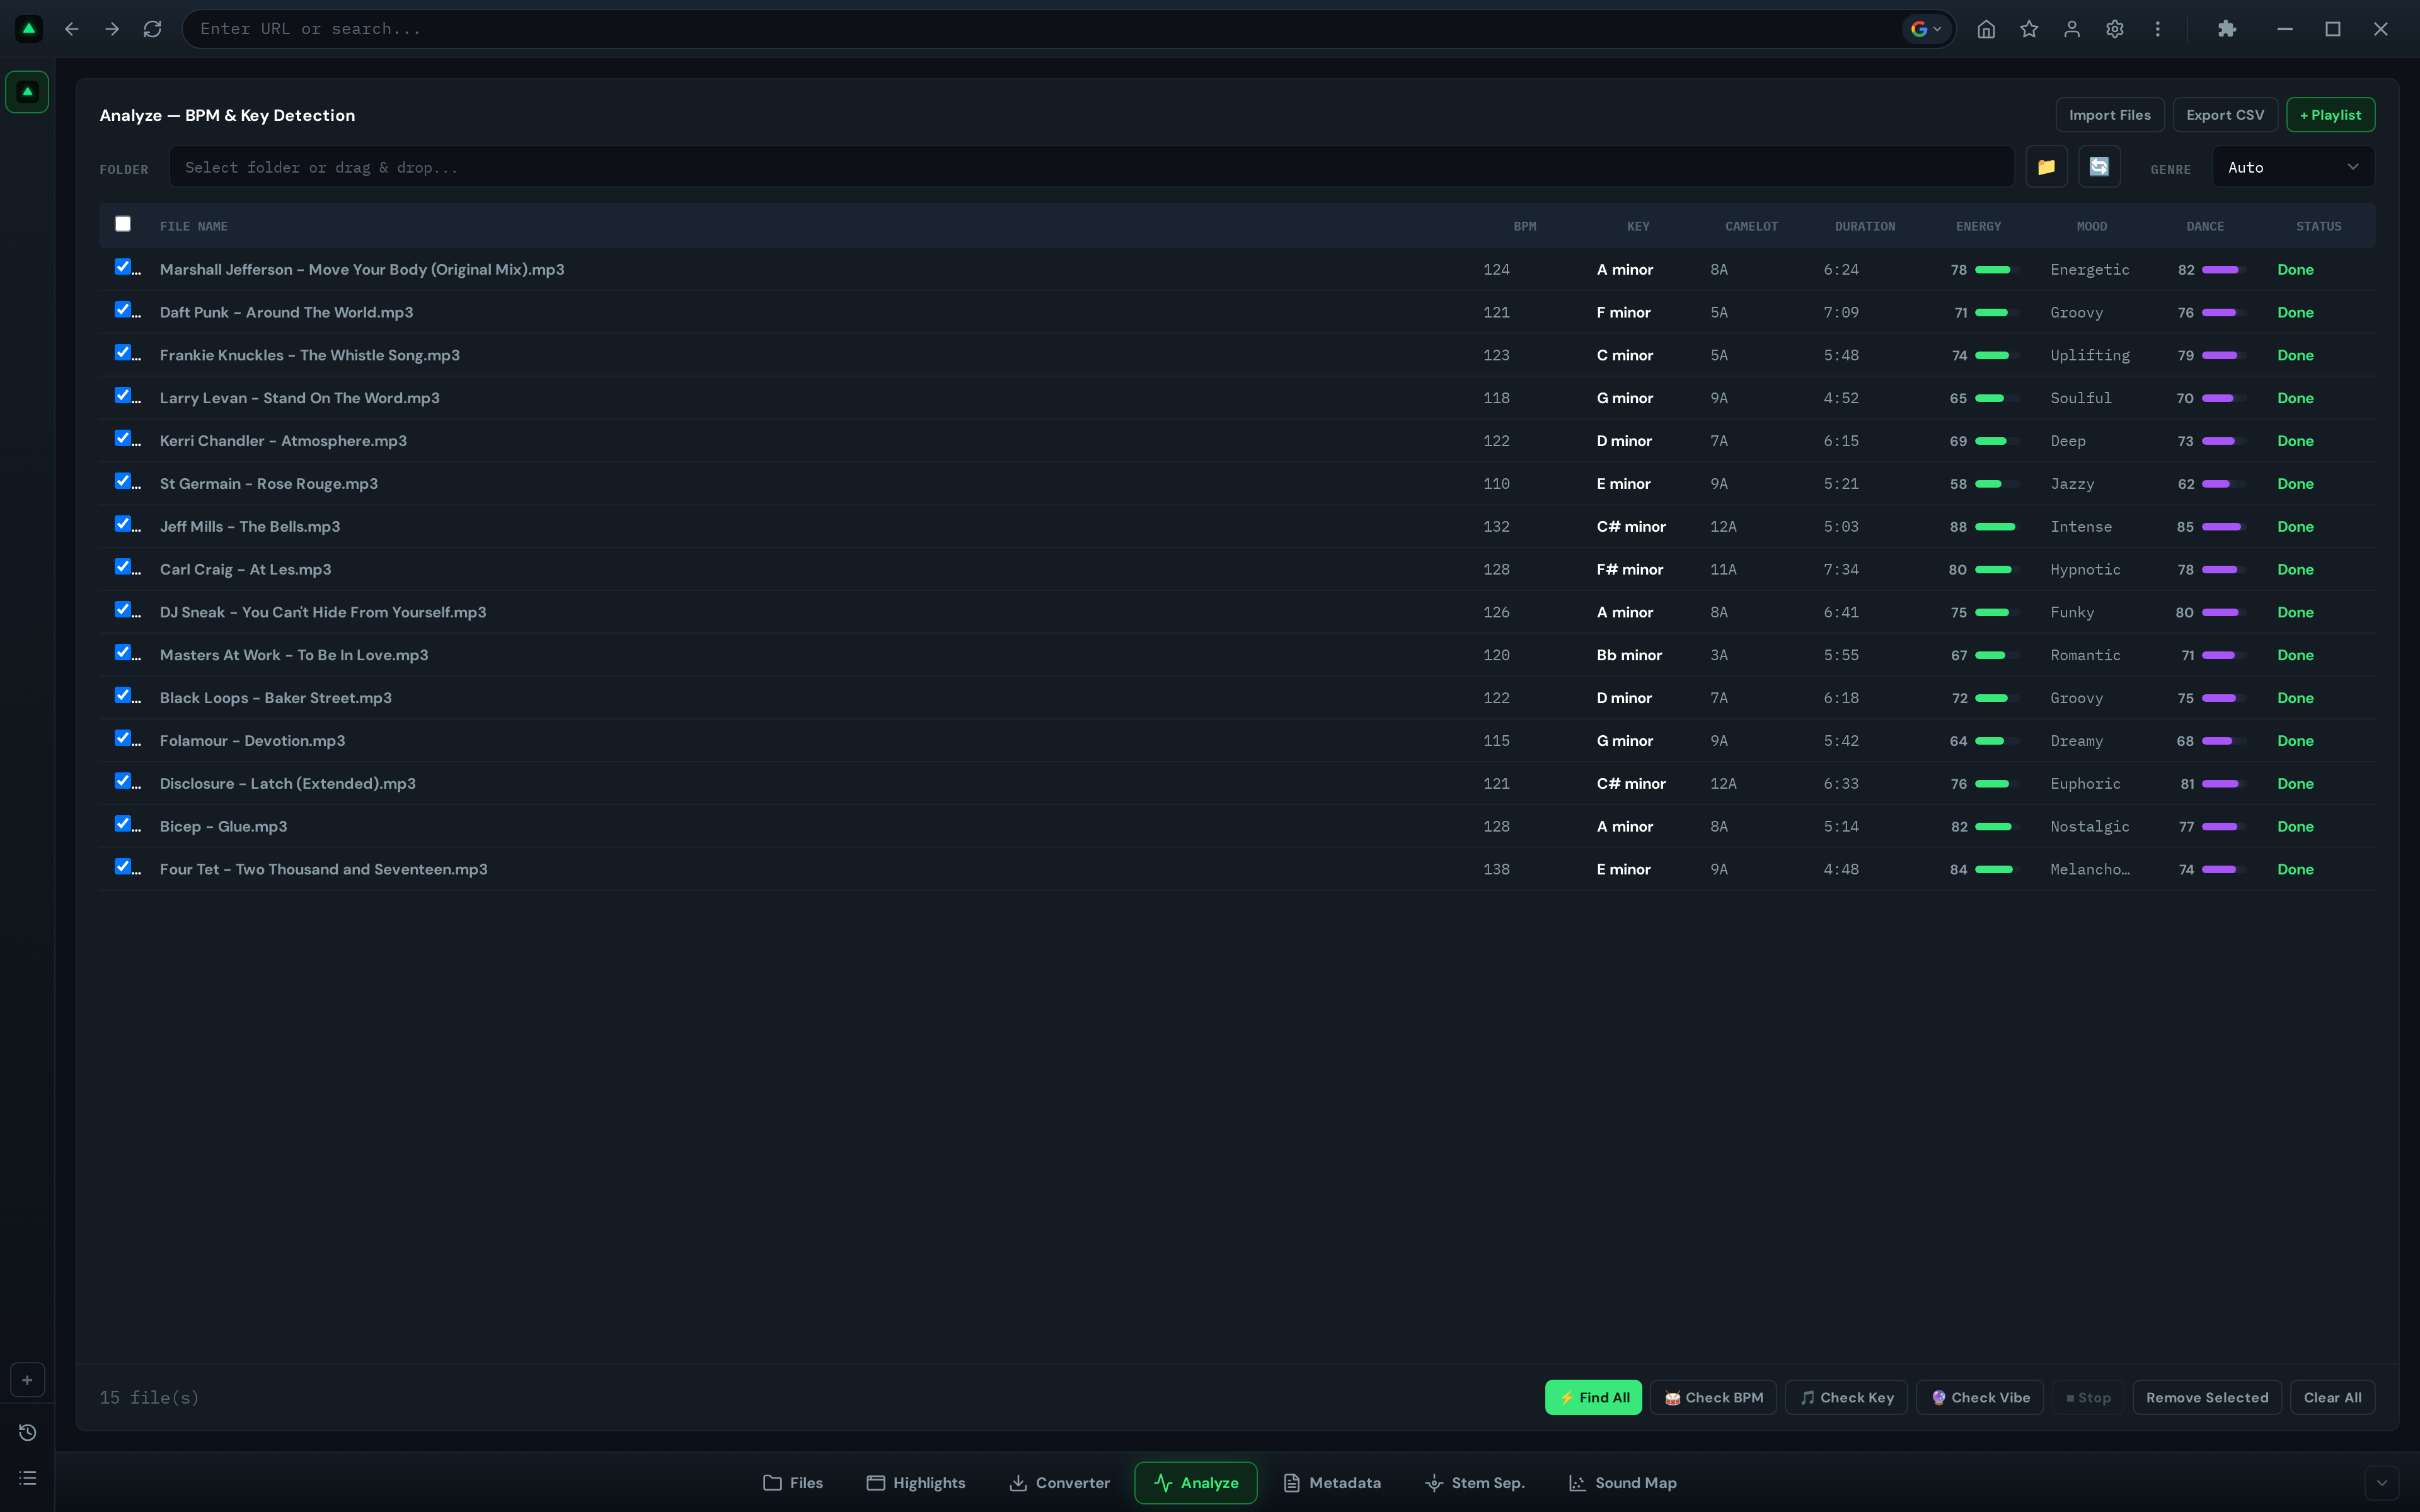The height and width of the screenshot is (1512, 2420).
Task: Open the Stem Sep. tab
Action: pyautogui.click(x=1475, y=1483)
